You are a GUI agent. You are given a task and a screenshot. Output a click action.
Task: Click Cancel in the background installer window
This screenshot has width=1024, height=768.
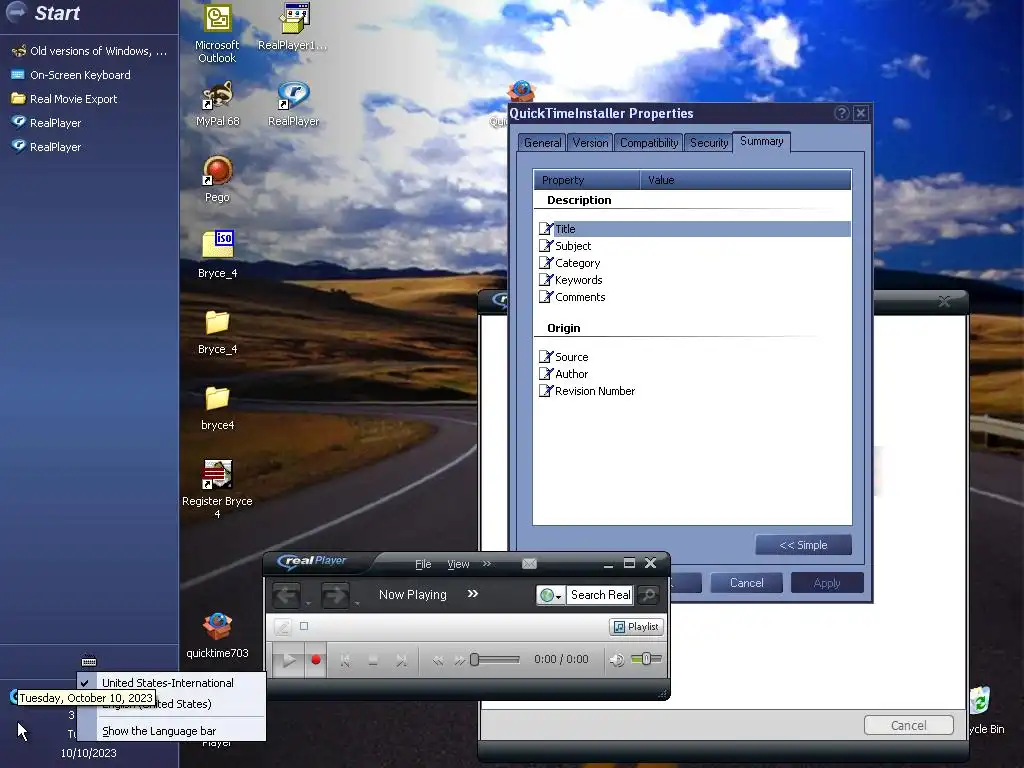pos(908,725)
